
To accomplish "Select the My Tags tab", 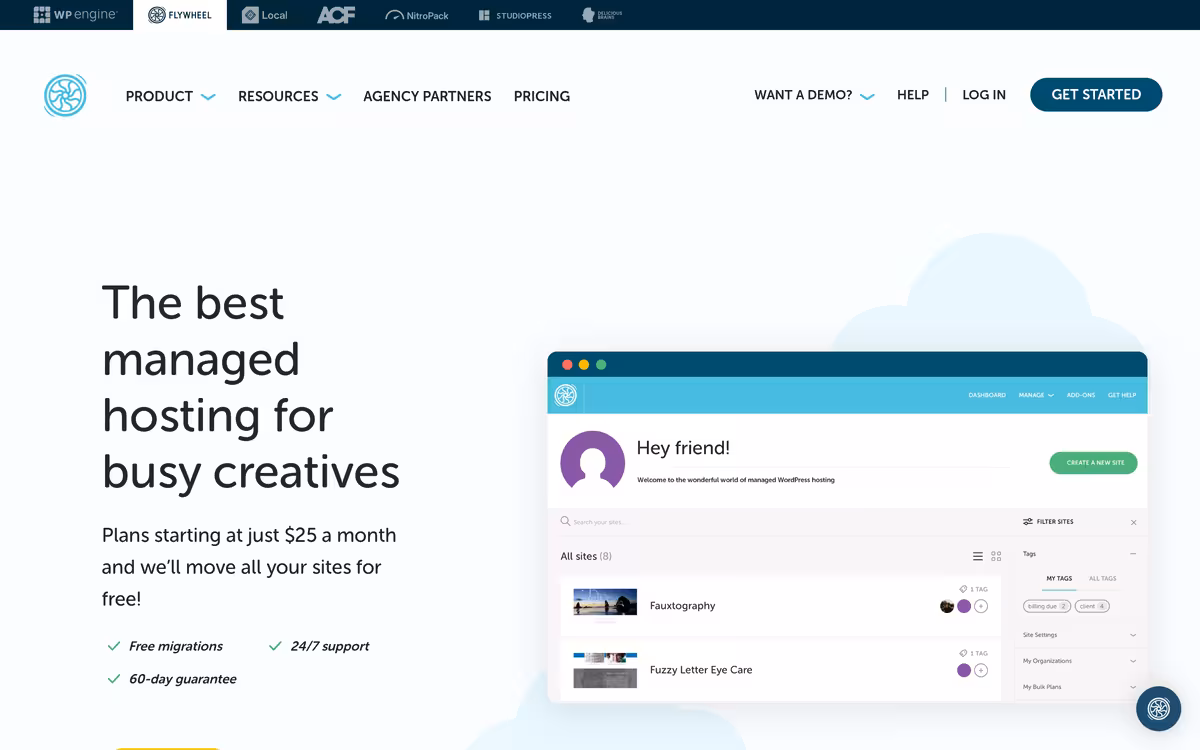I will click(x=1059, y=579).
